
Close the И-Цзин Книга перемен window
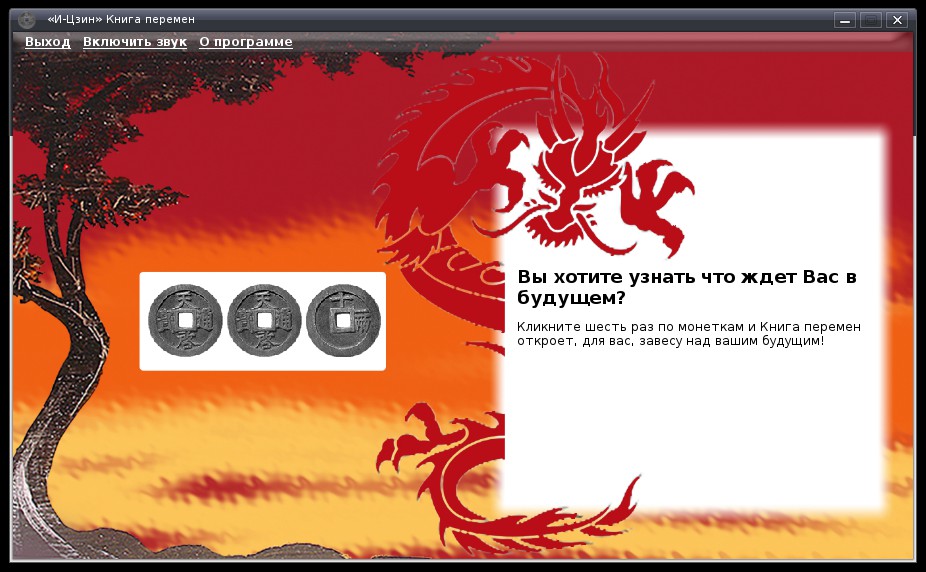pos(896,20)
